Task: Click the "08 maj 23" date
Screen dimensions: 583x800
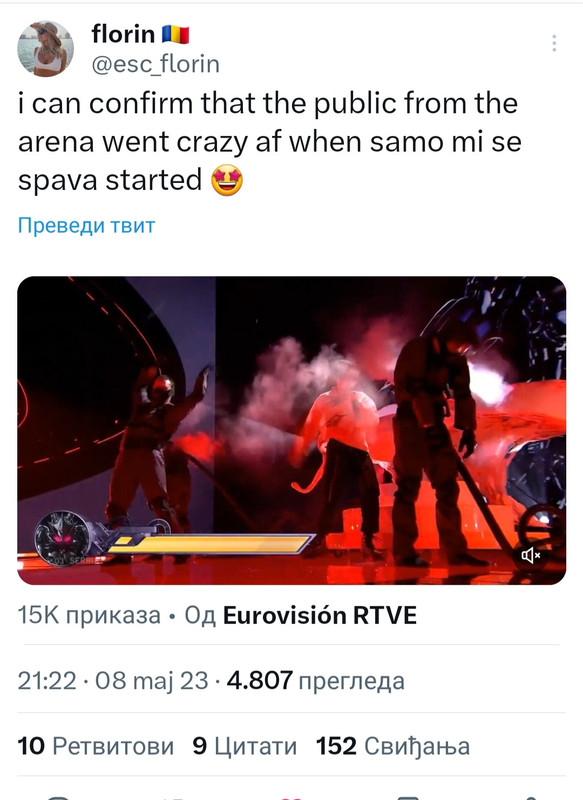Action: coord(151,681)
